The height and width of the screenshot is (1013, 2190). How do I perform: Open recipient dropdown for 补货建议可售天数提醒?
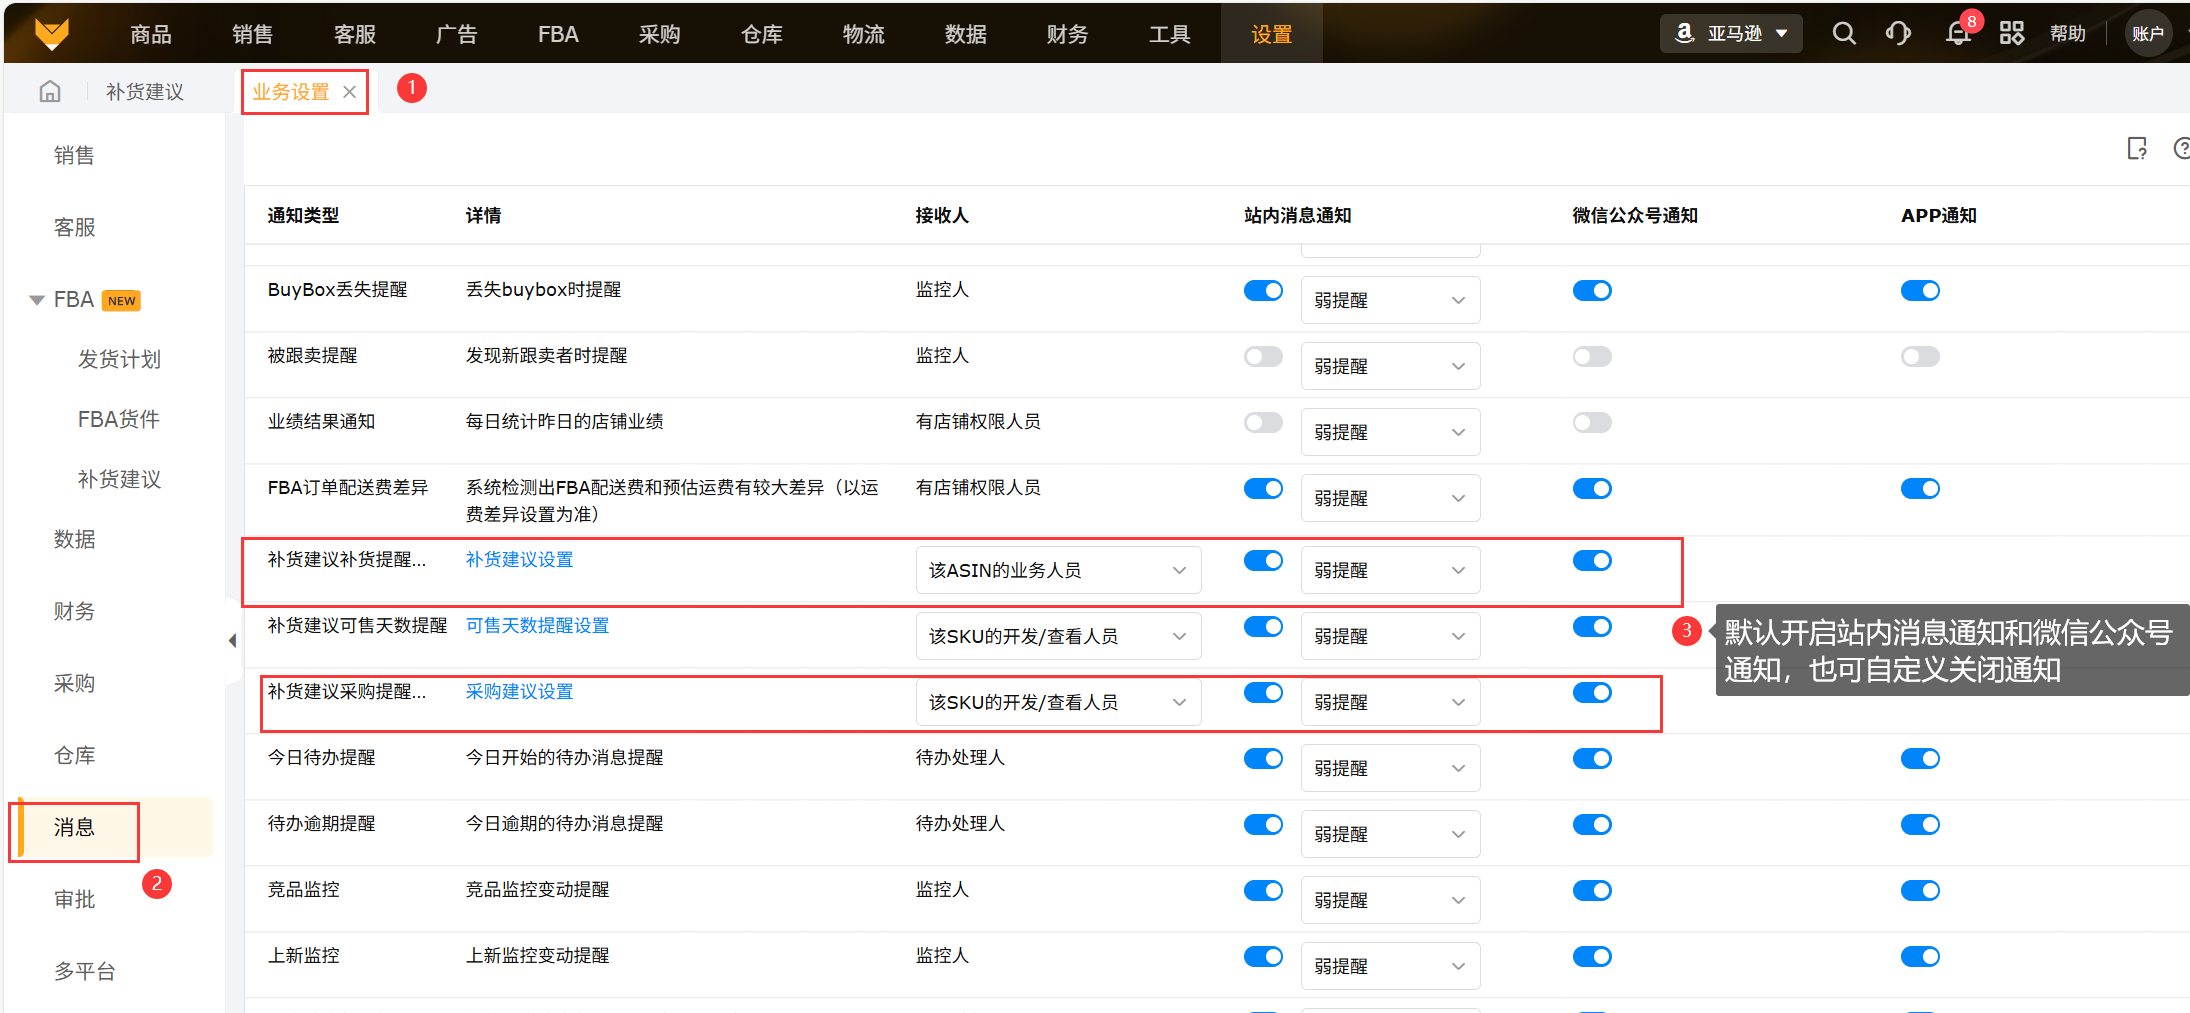point(1058,636)
